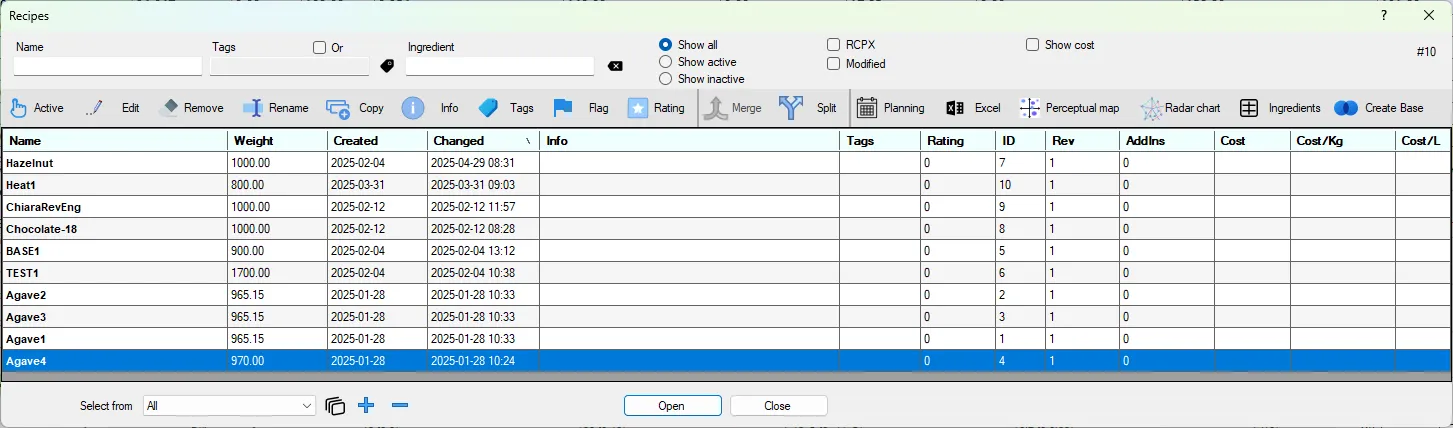Viewport: 1453px width, 428px height.
Task: Open the Ingredients toolbar tool
Action: (1249, 108)
